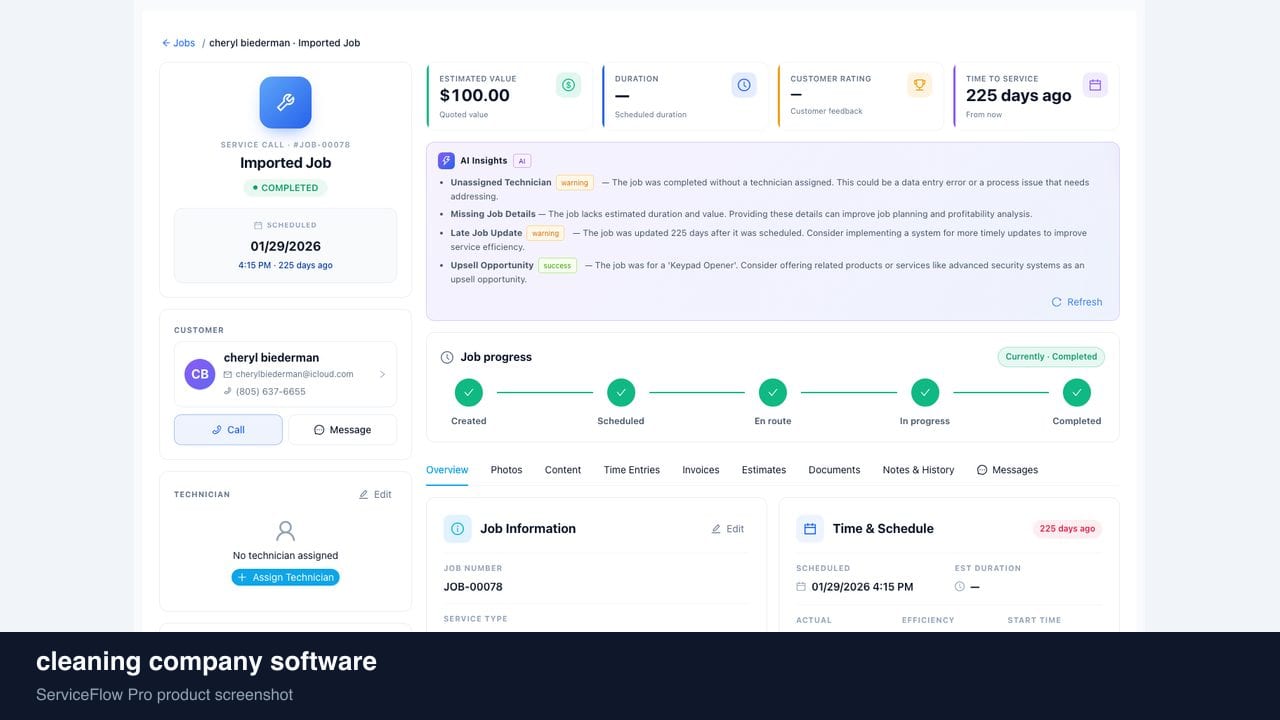Click the In progress step checkmark circle
1280x720 pixels.
pyautogui.click(x=925, y=393)
